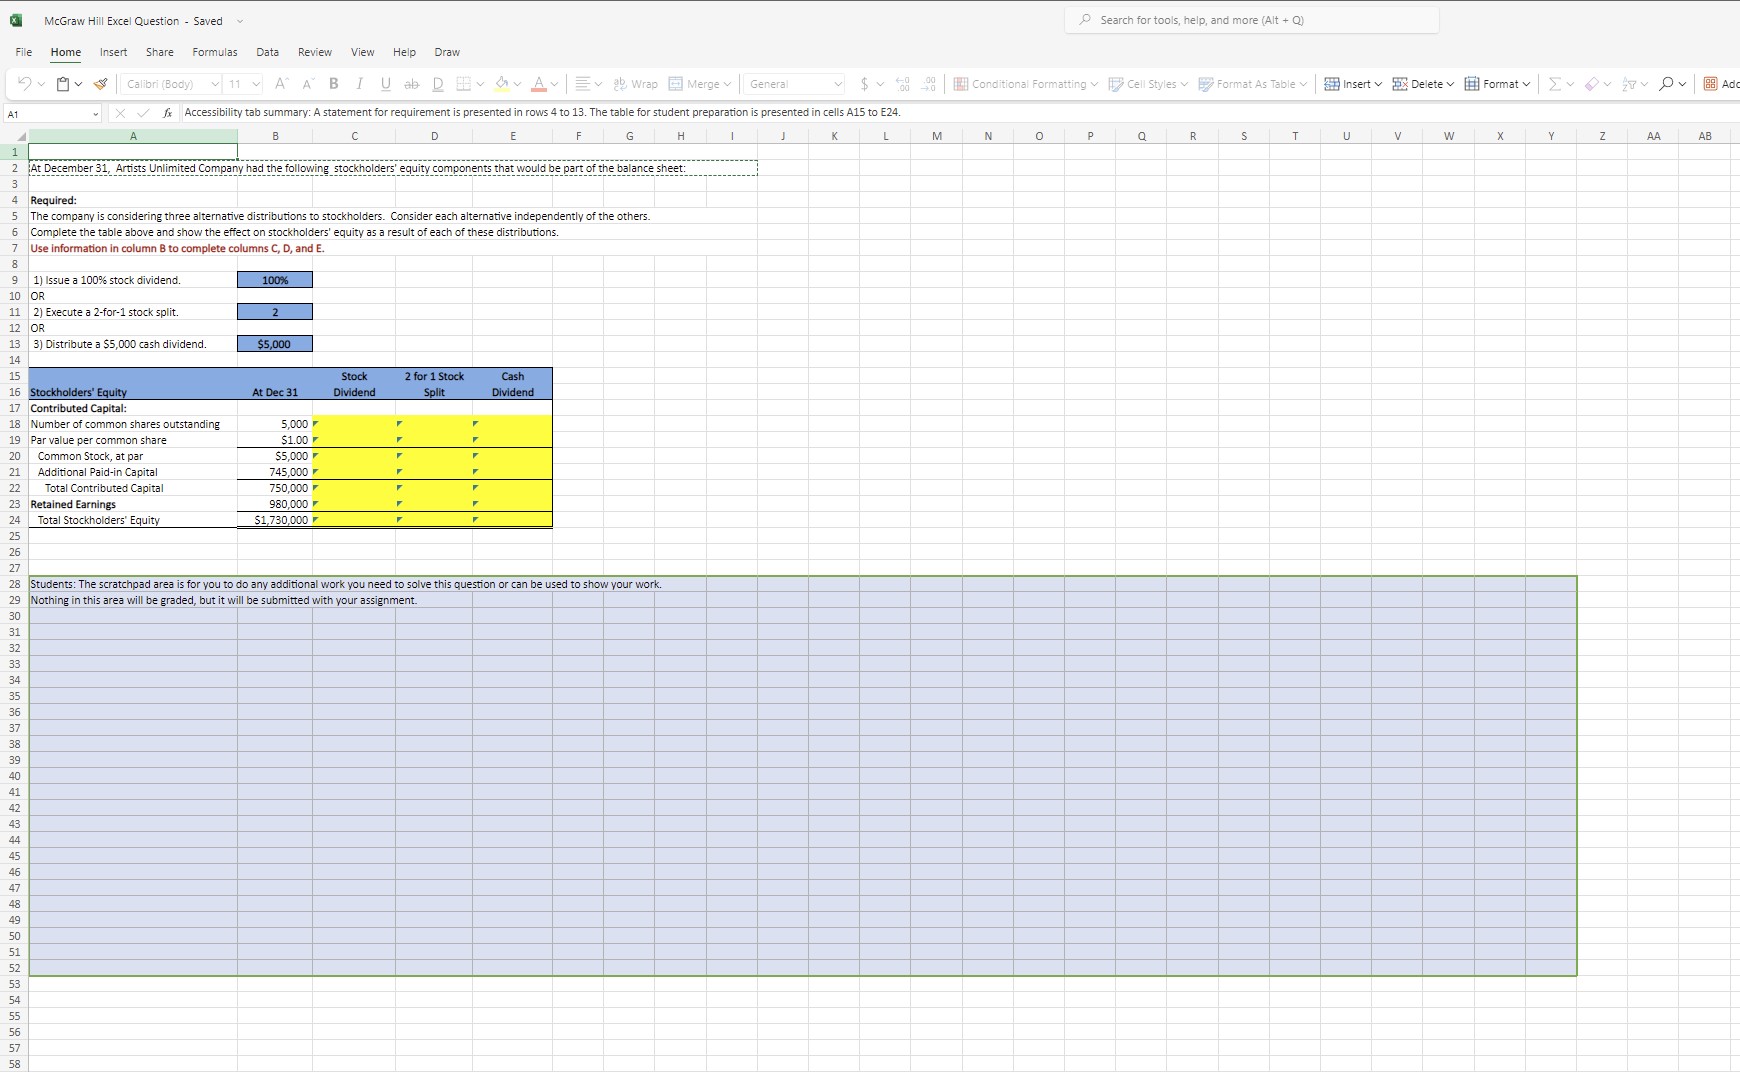Decrease decimal places
The image size is (1740, 1072).
pos(928,84)
